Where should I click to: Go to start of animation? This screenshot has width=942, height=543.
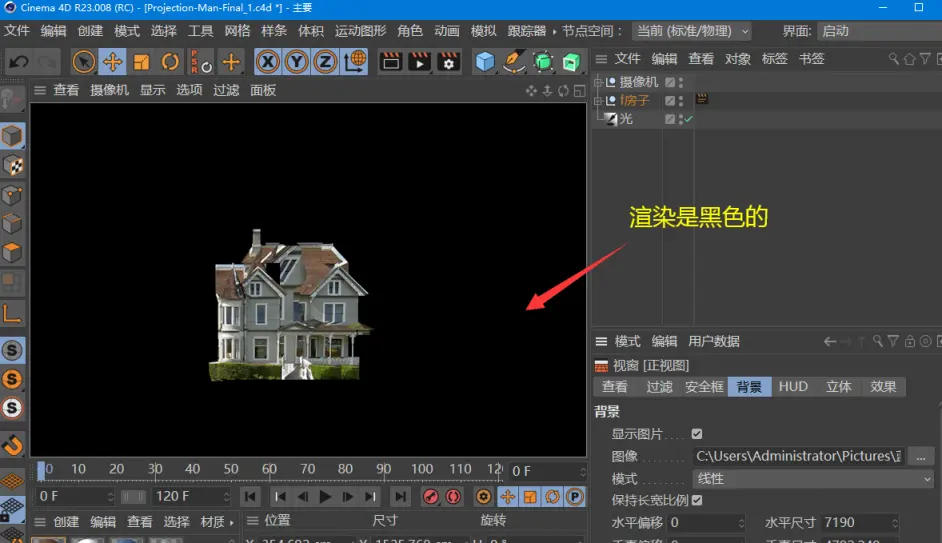tap(250, 497)
